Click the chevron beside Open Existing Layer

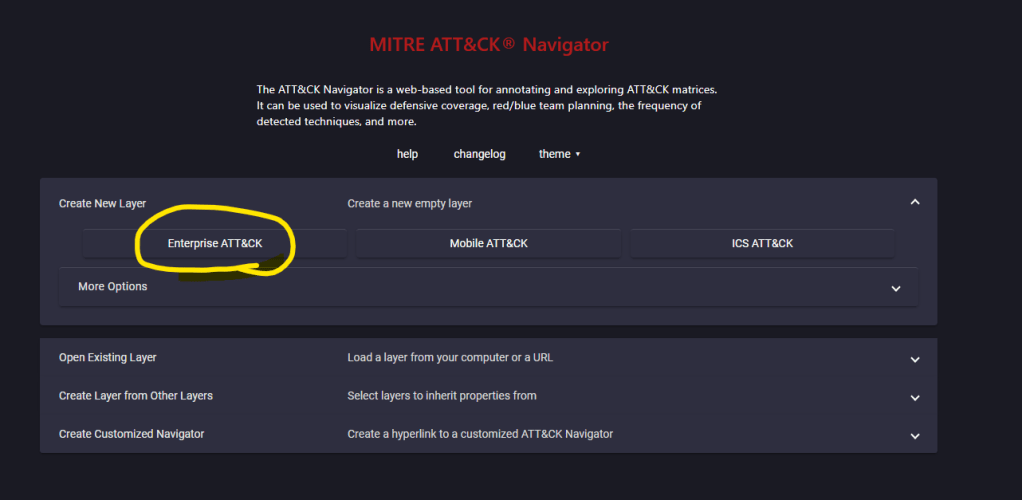click(x=914, y=360)
